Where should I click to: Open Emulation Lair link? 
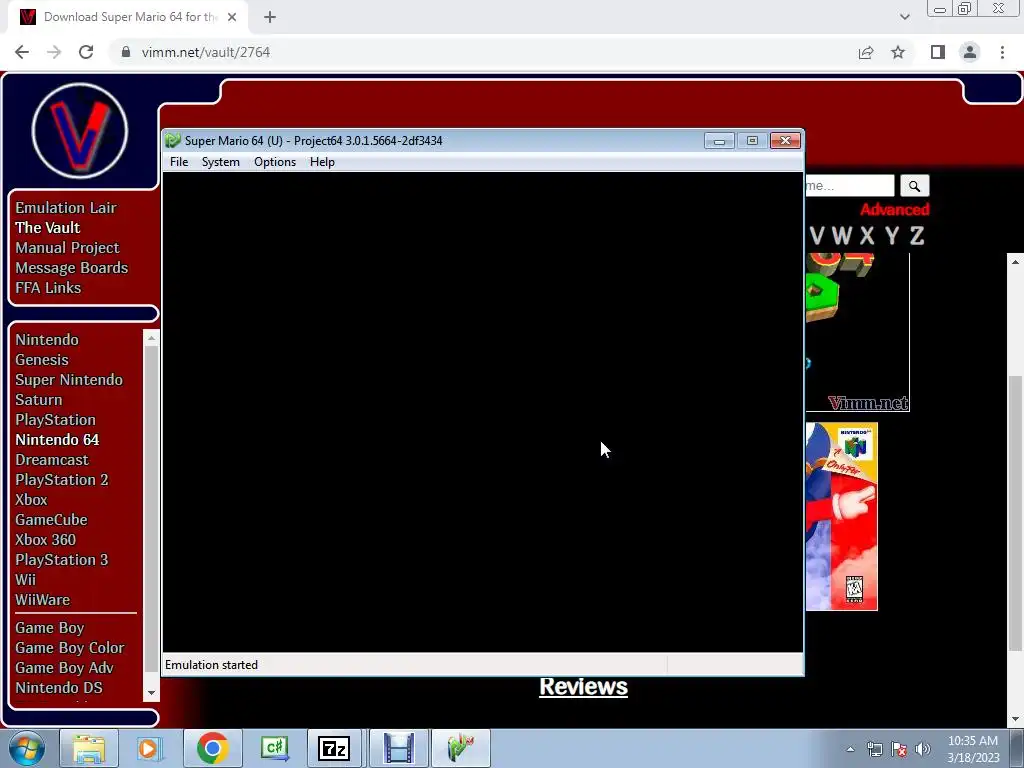(x=66, y=208)
